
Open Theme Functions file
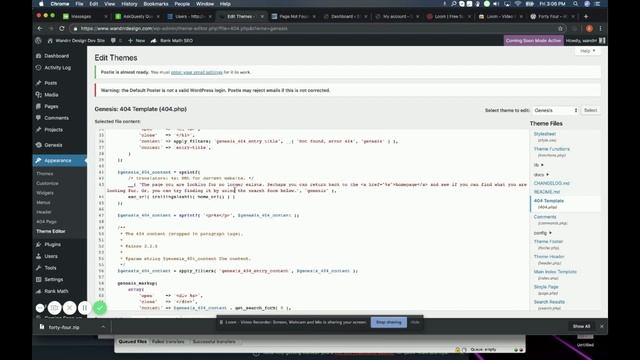point(551,149)
